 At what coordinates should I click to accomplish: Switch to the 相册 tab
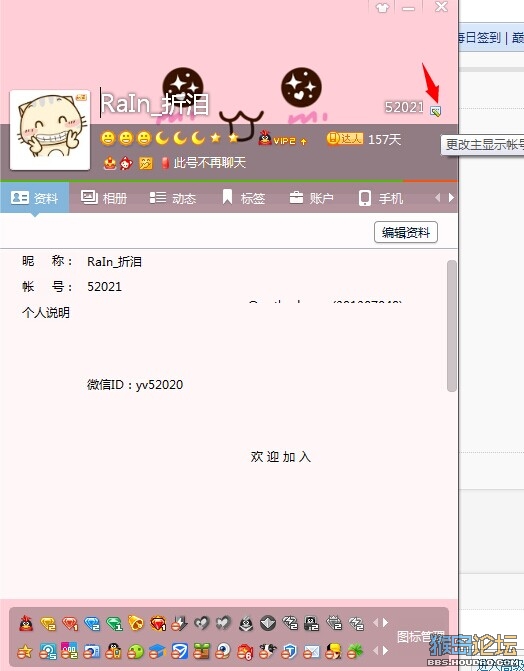click(104, 198)
